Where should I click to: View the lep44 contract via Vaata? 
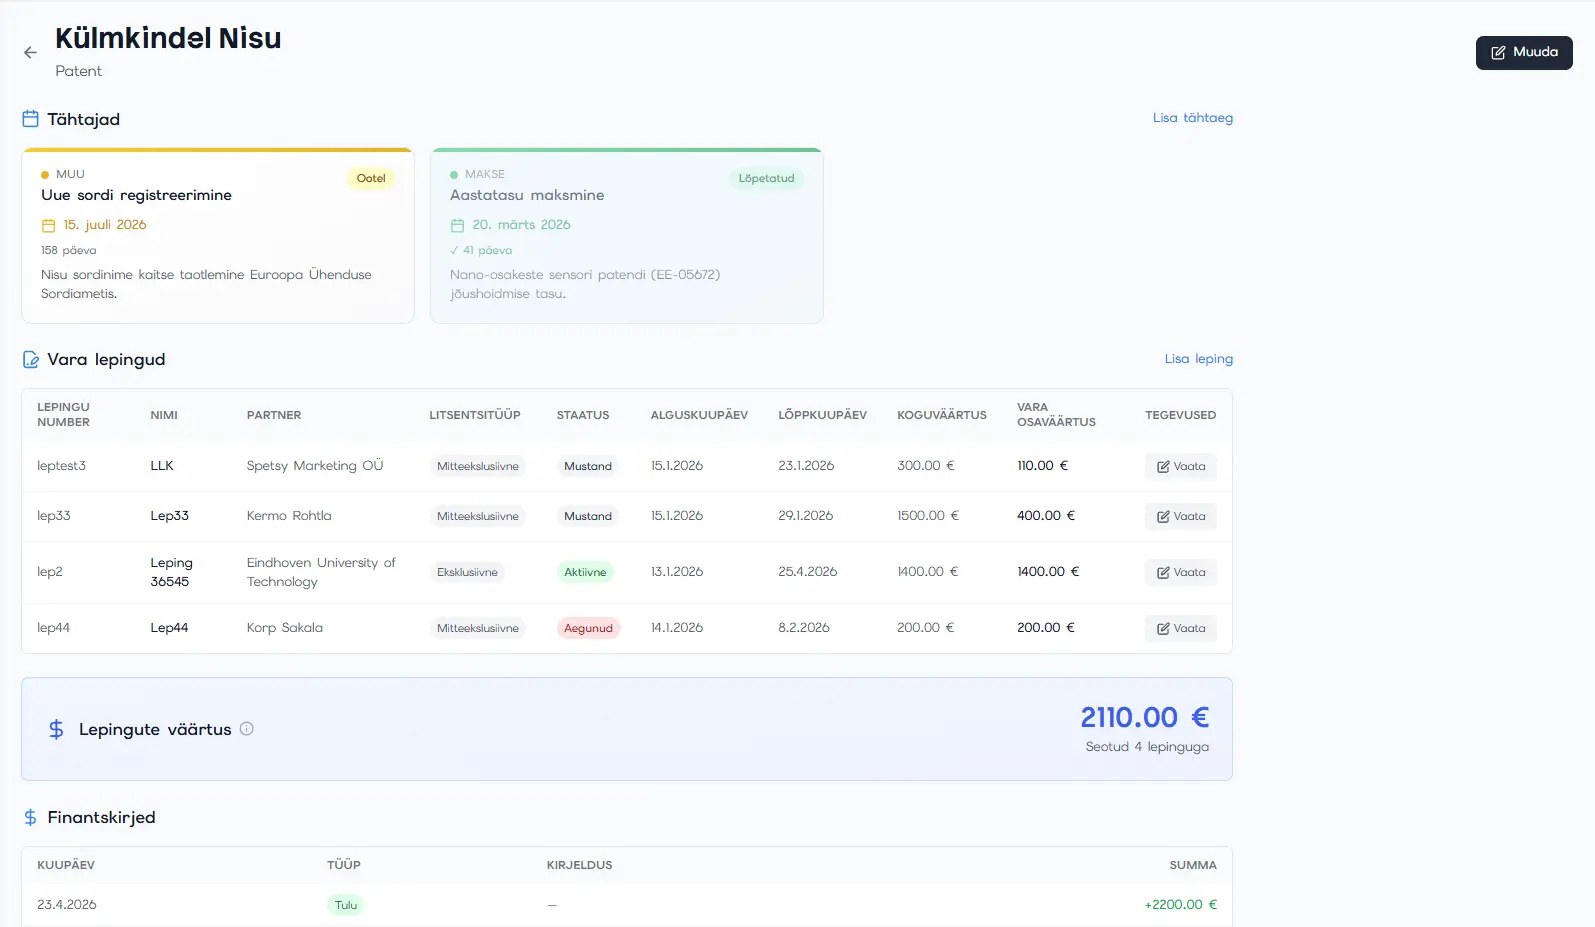(1180, 629)
